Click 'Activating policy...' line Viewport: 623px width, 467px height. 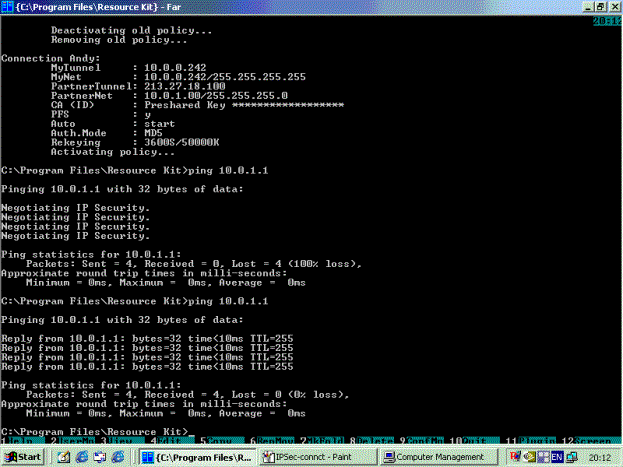112,152
